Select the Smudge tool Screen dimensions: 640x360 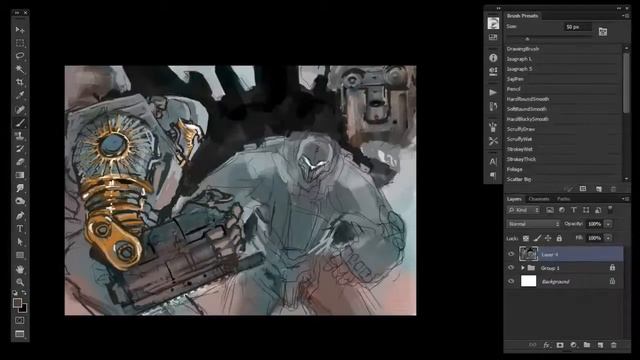tap(20, 188)
